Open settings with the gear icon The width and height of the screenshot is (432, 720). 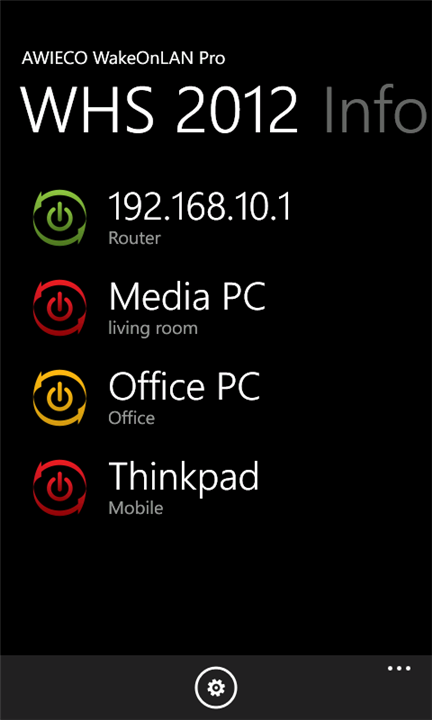pos(216,687)
